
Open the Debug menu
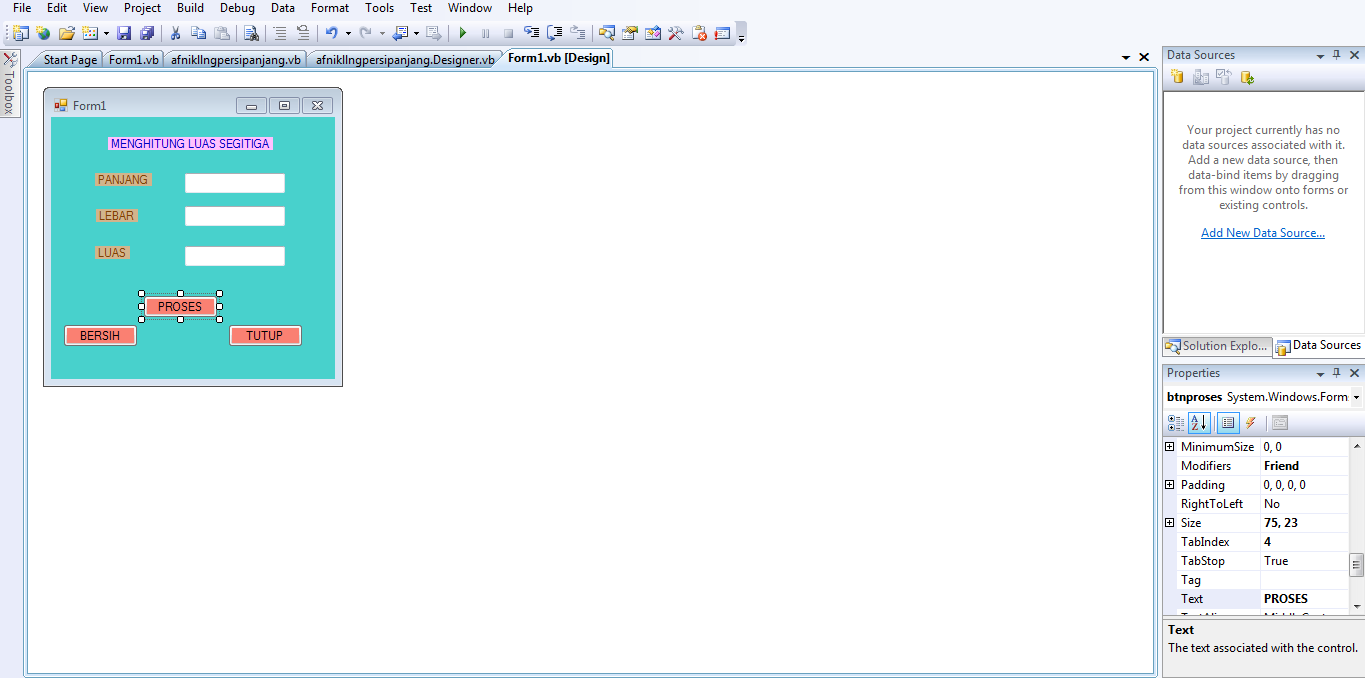pos(237,8)
